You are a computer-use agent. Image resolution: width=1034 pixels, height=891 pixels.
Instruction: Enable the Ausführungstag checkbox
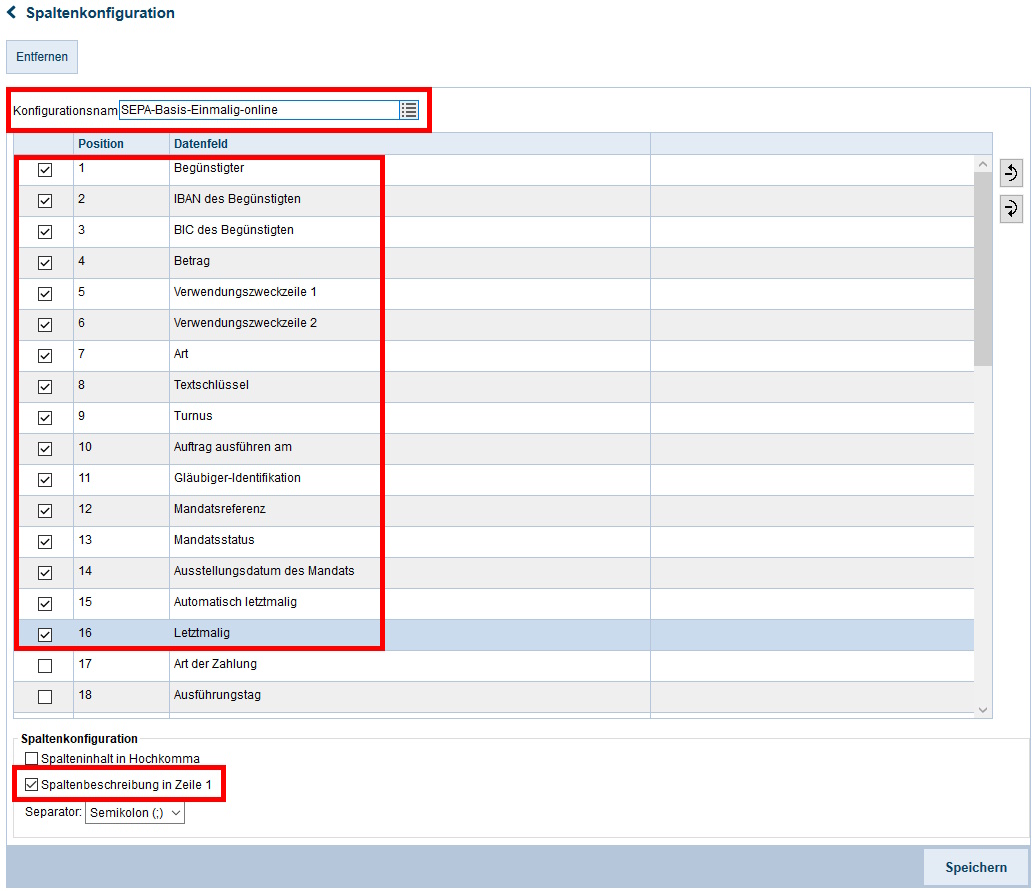click(x=45, y=697)
